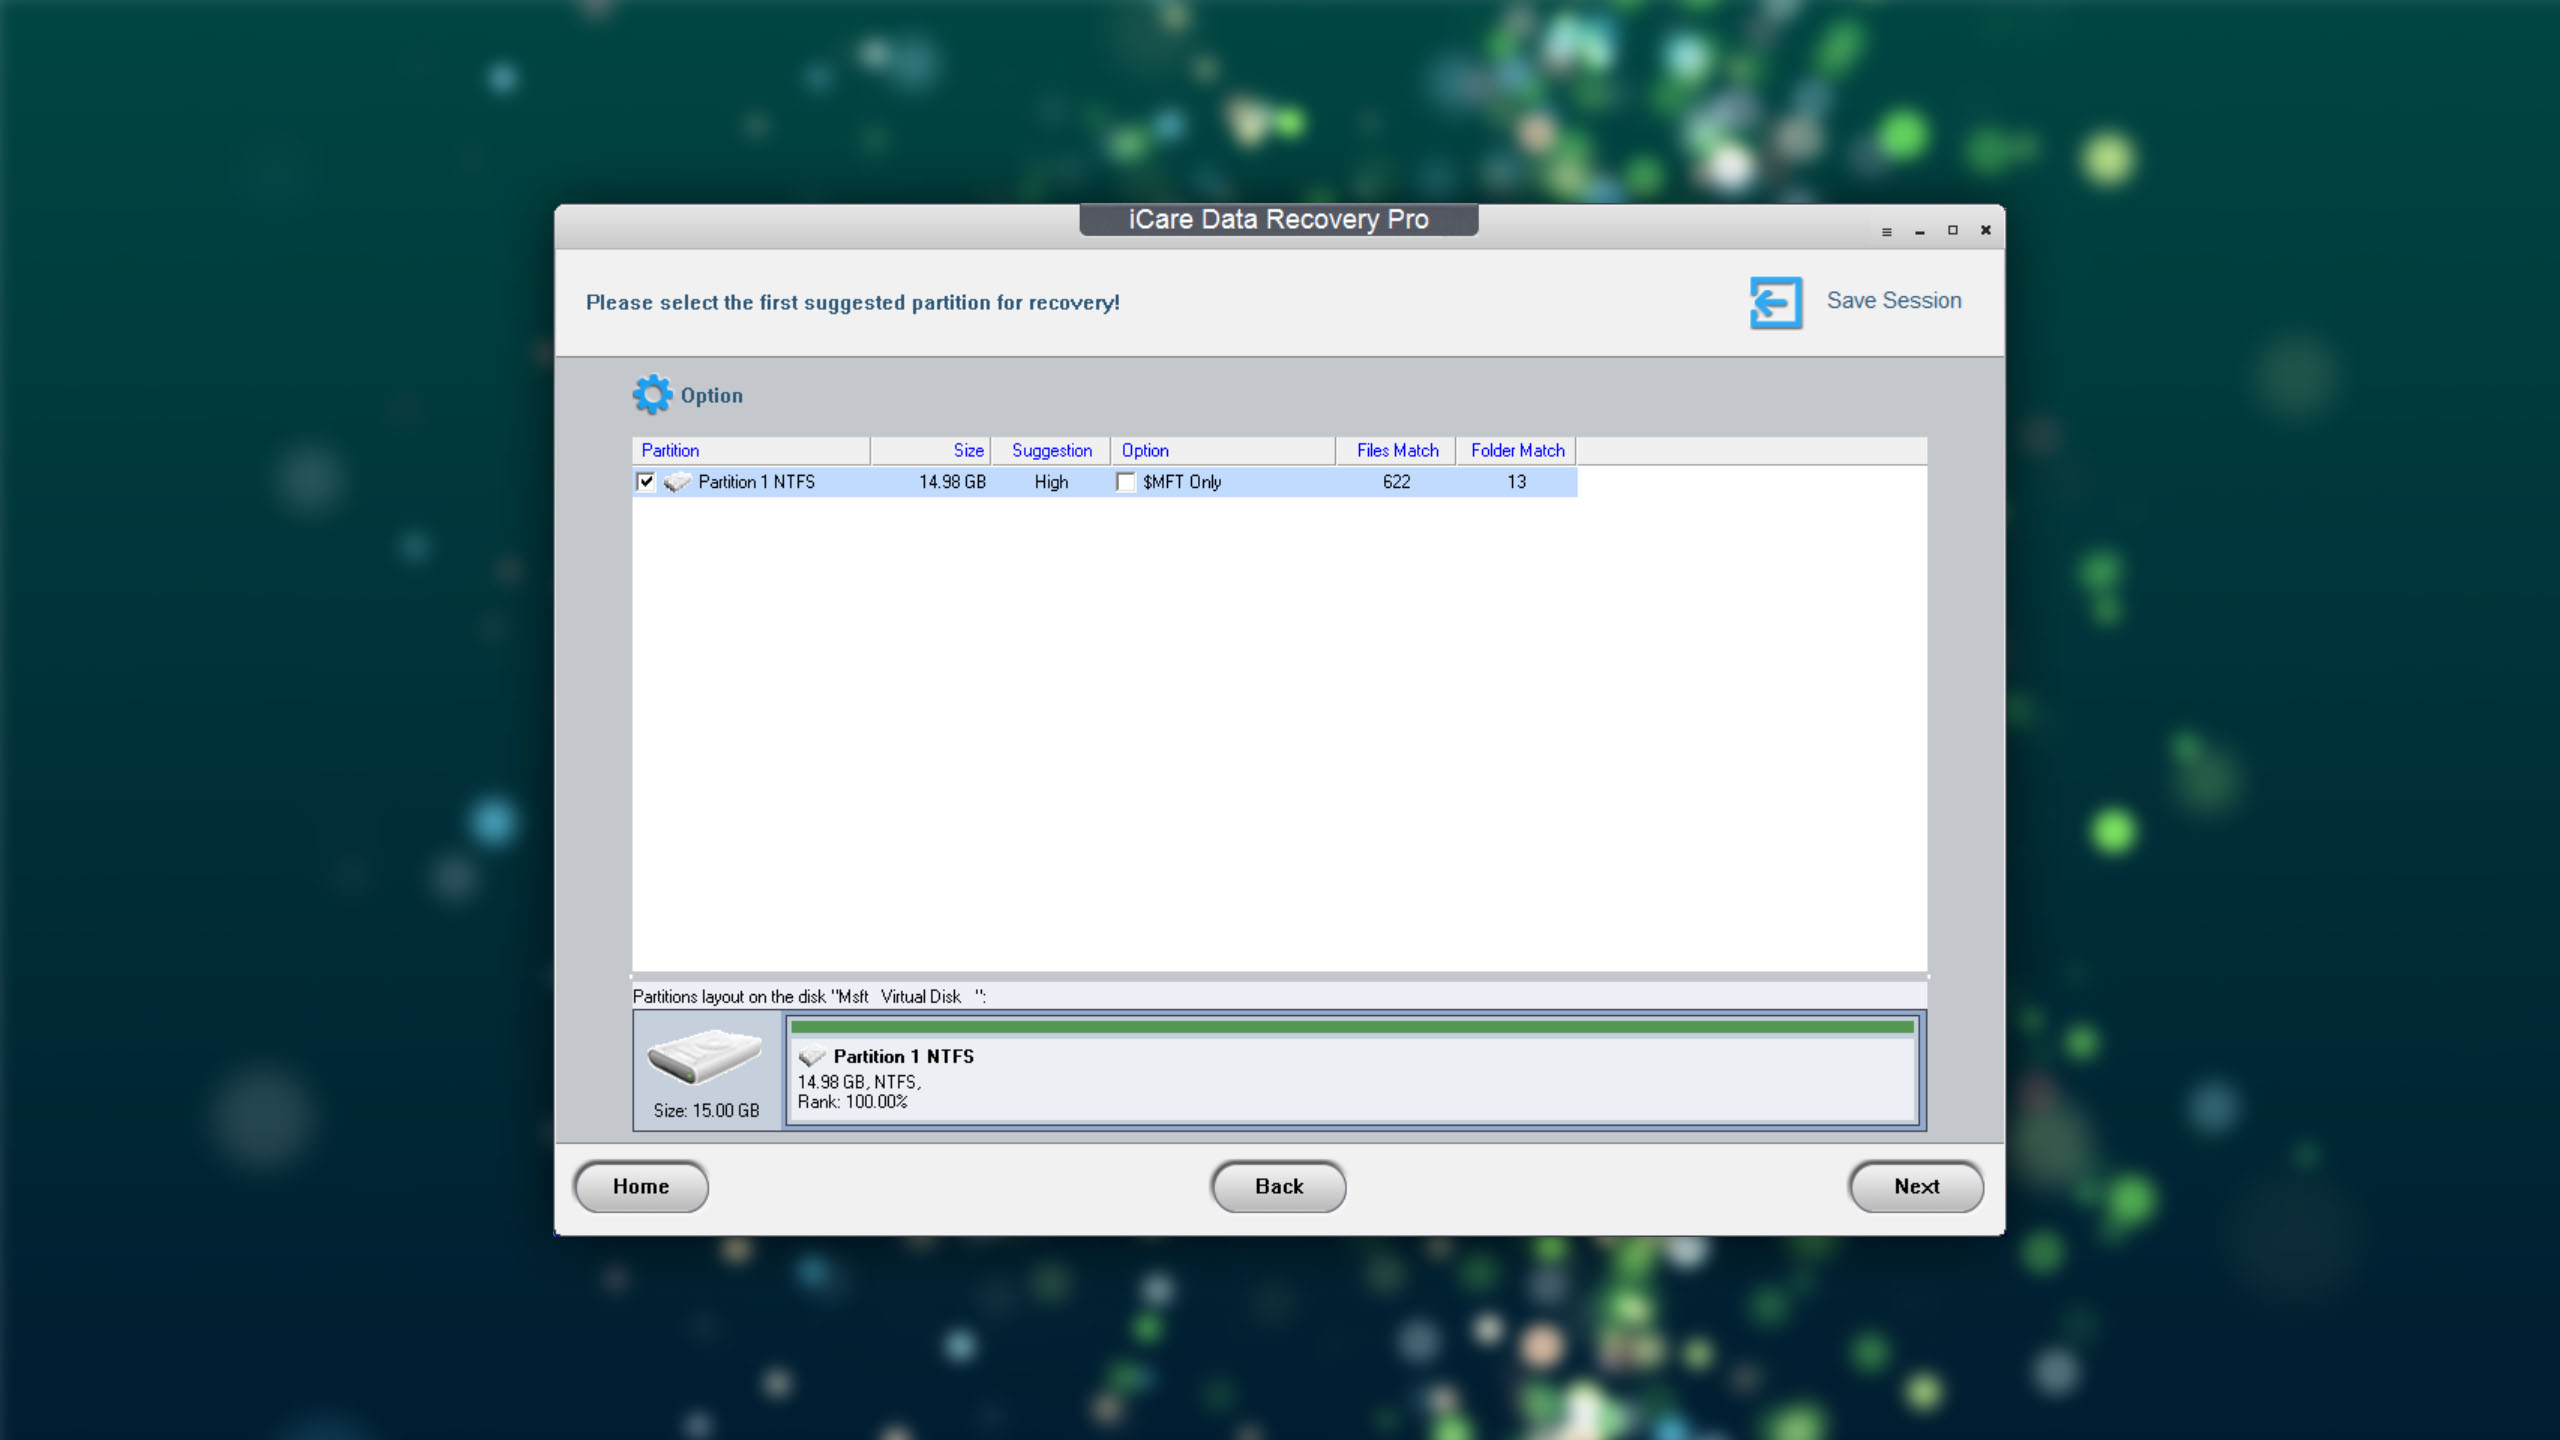Sort by the Suggestion column header
Image resolution: width=2560 pixels, height=1440 pixels.
[1050, 451]
